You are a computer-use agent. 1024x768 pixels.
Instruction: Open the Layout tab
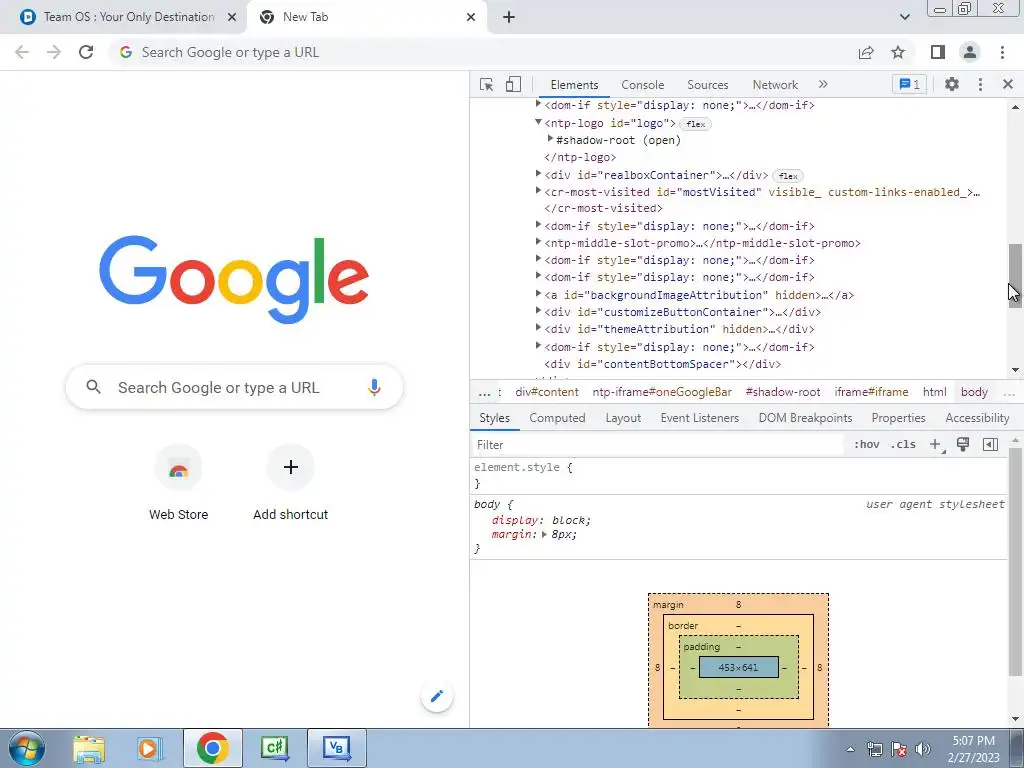click(623, 418)
